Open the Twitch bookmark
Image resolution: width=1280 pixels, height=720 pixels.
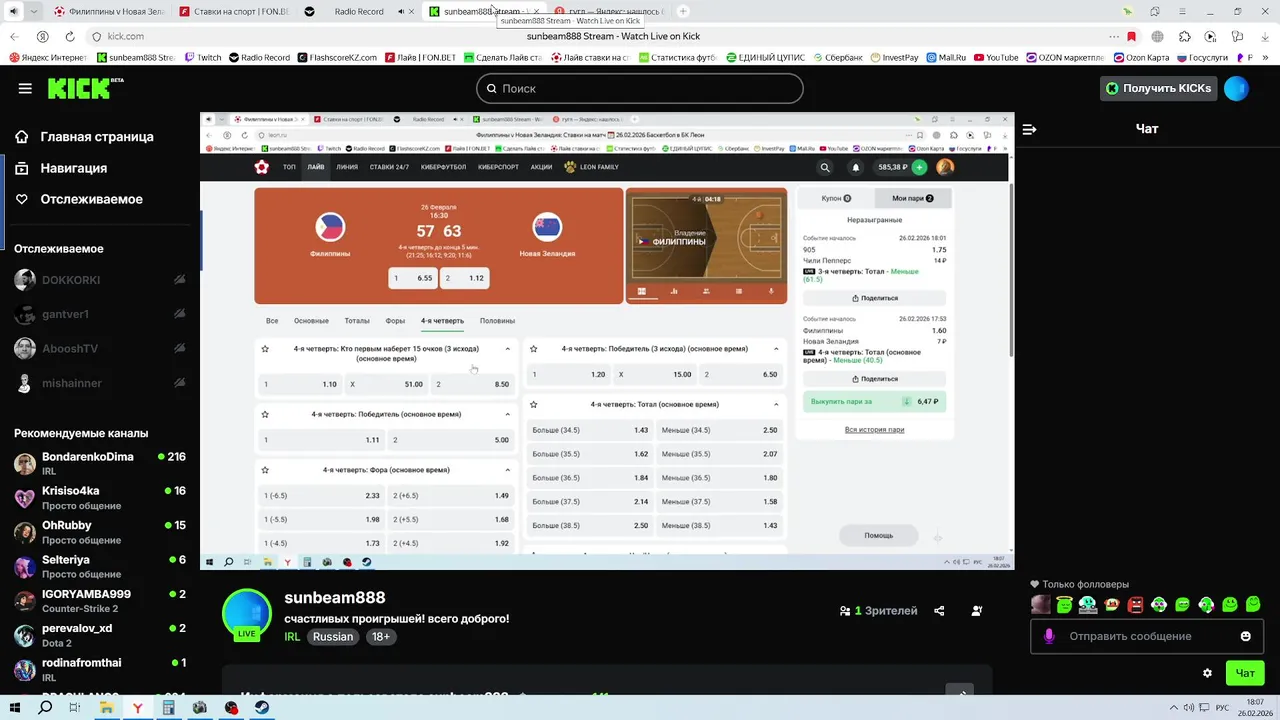203,58
